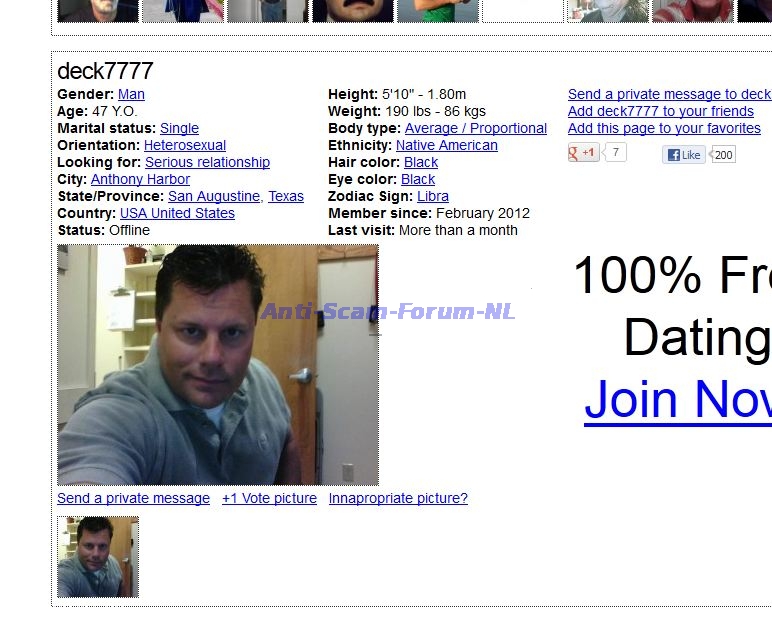Image resolution: width=772 pixels, height=620 pixels.
Task: Open the 'Single' marital status link
Action: coord(179,128)
